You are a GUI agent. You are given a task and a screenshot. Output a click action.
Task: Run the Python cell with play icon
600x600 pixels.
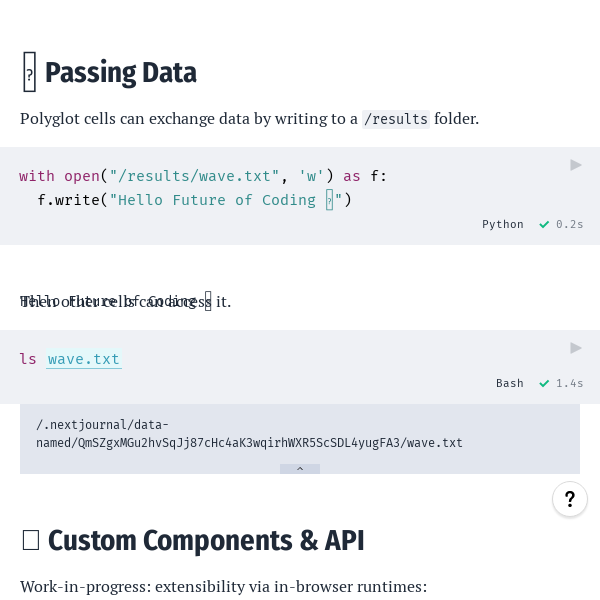[x=576, y=165]
